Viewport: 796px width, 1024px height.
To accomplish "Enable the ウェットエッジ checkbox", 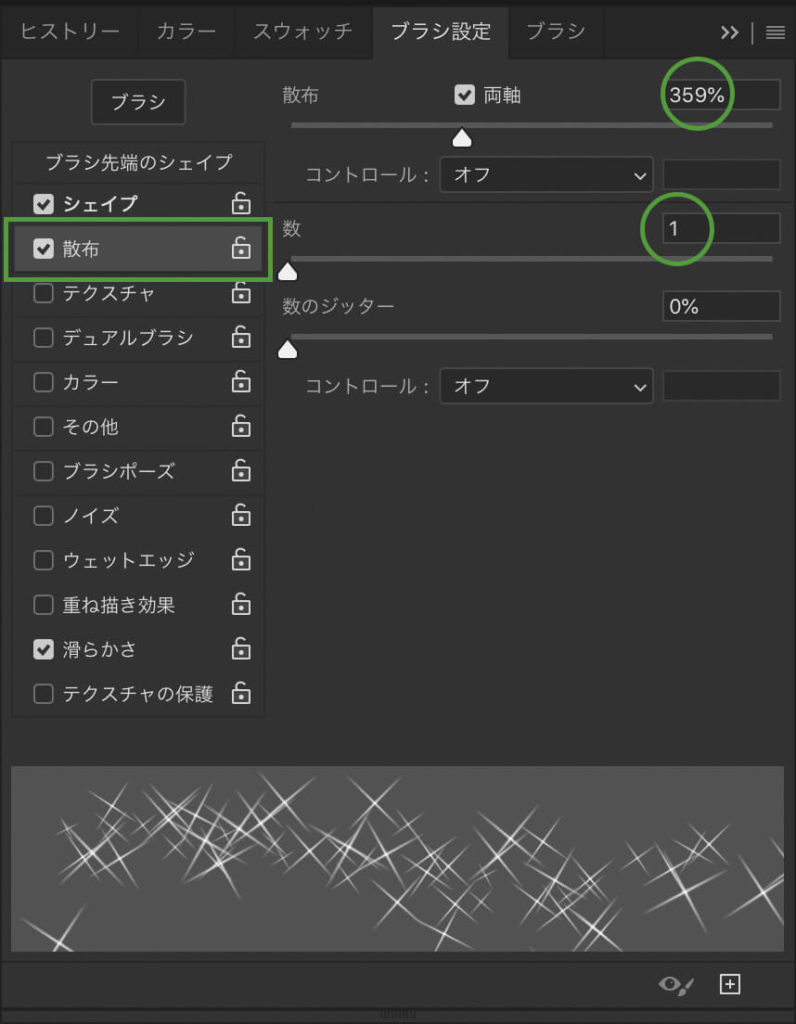I will pyautogui.click(x=43, y=560).
